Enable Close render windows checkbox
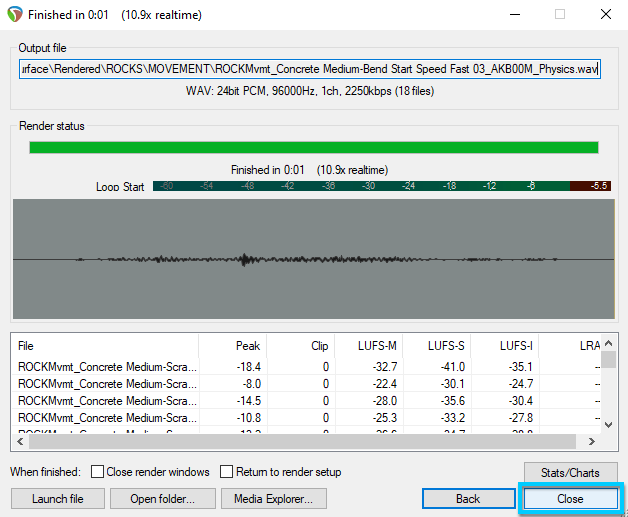This screenshot has height=517, width=628. (98, 472)
